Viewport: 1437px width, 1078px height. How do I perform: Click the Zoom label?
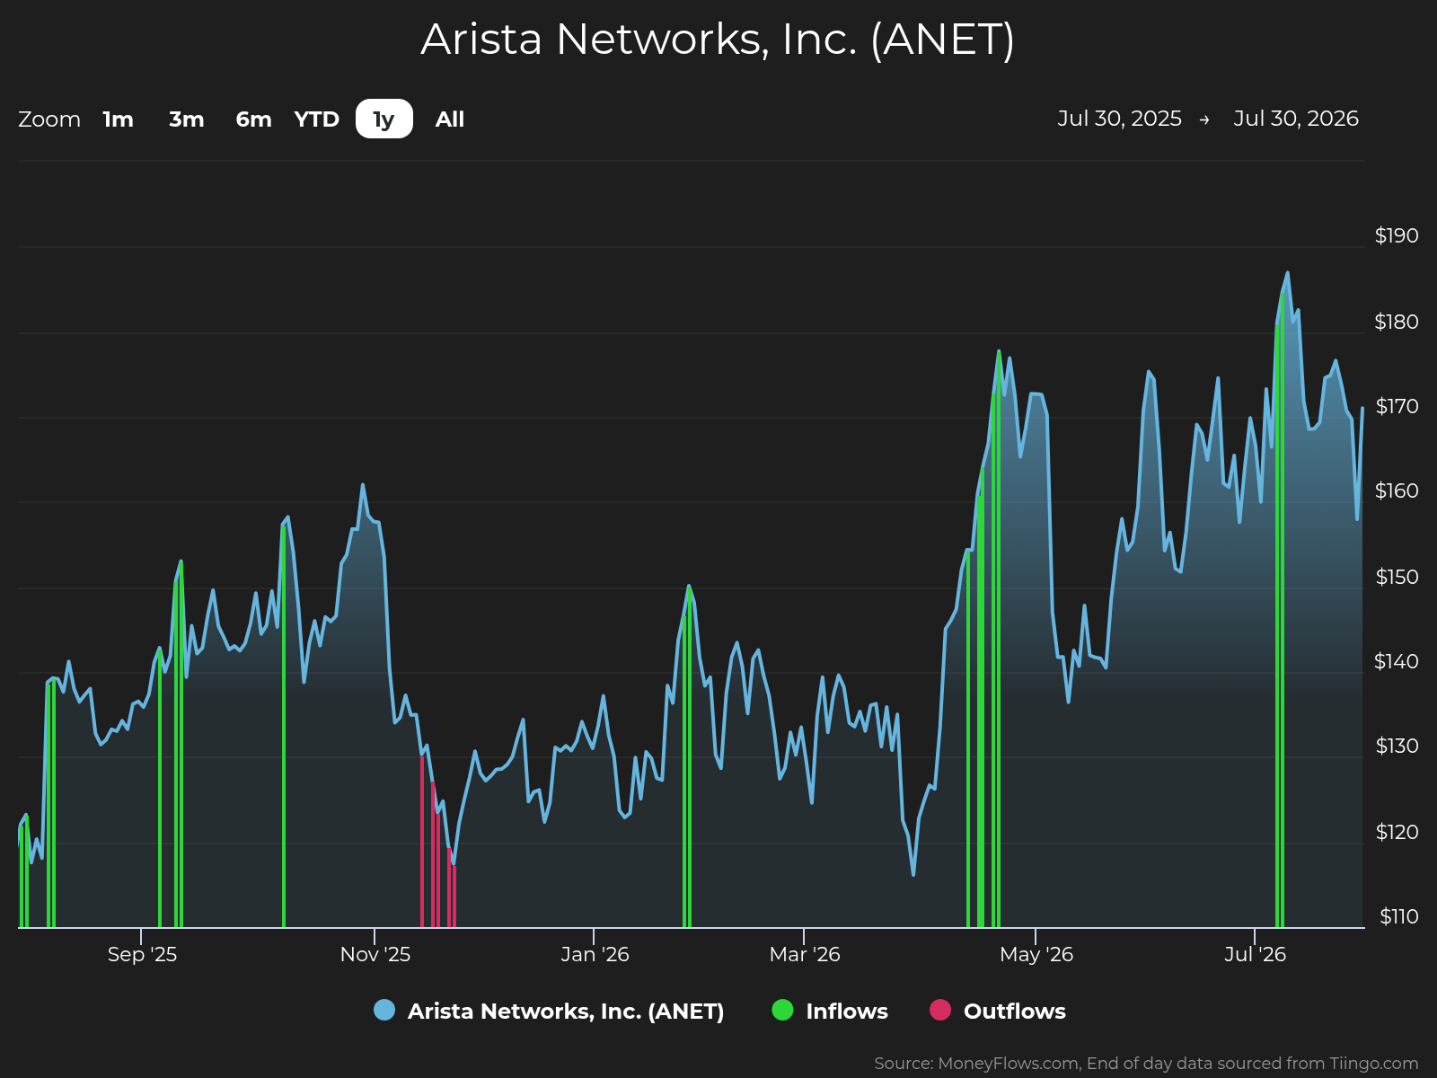(49, 119)
